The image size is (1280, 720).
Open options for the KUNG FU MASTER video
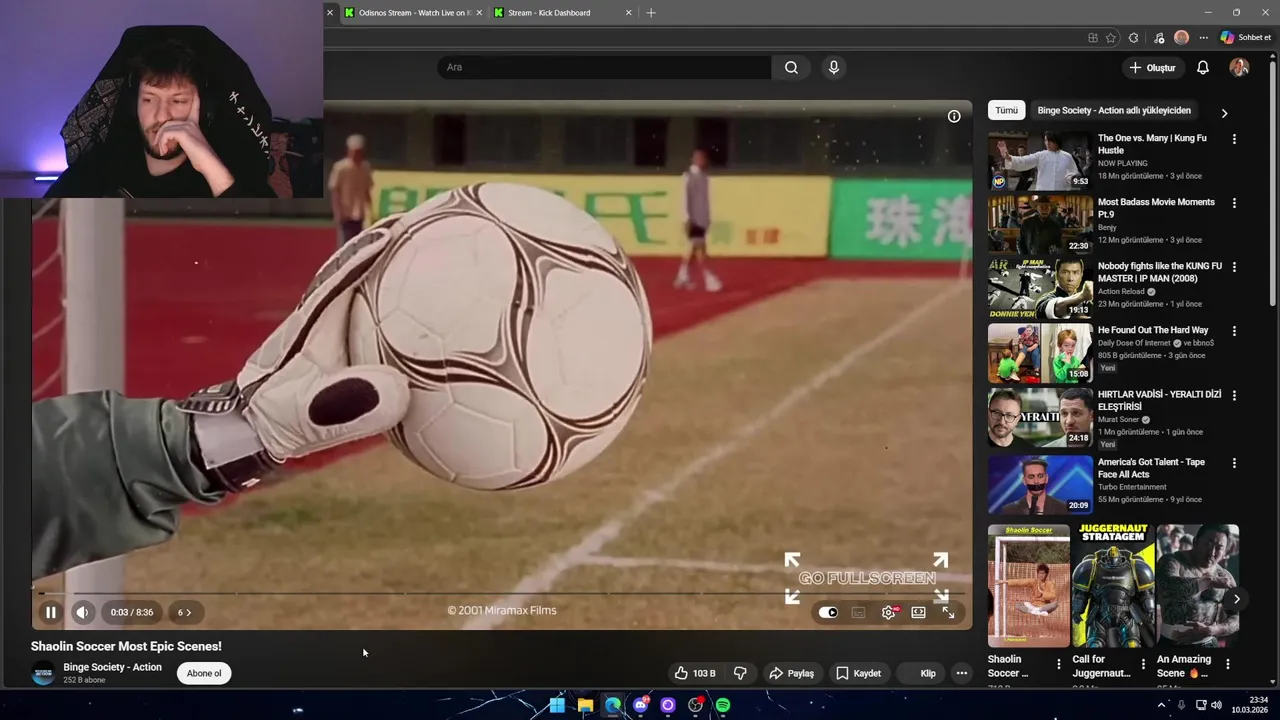click(1234, 267)
